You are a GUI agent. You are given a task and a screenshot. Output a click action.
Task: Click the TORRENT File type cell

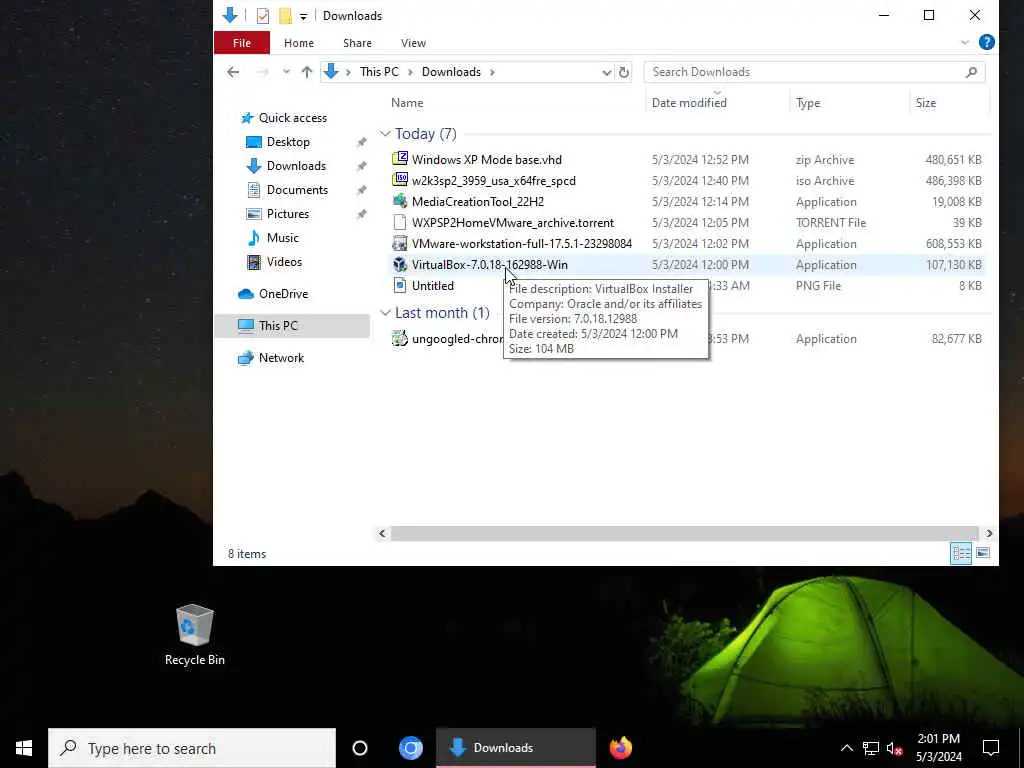coord(831,223)
